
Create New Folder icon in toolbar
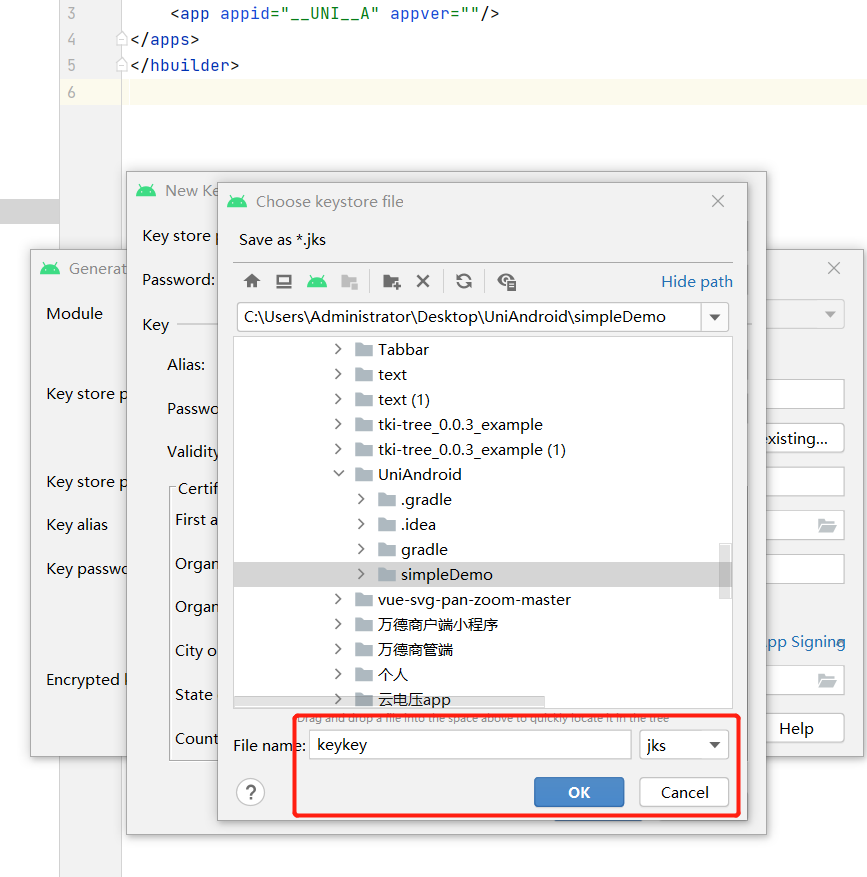click(391, 281)
